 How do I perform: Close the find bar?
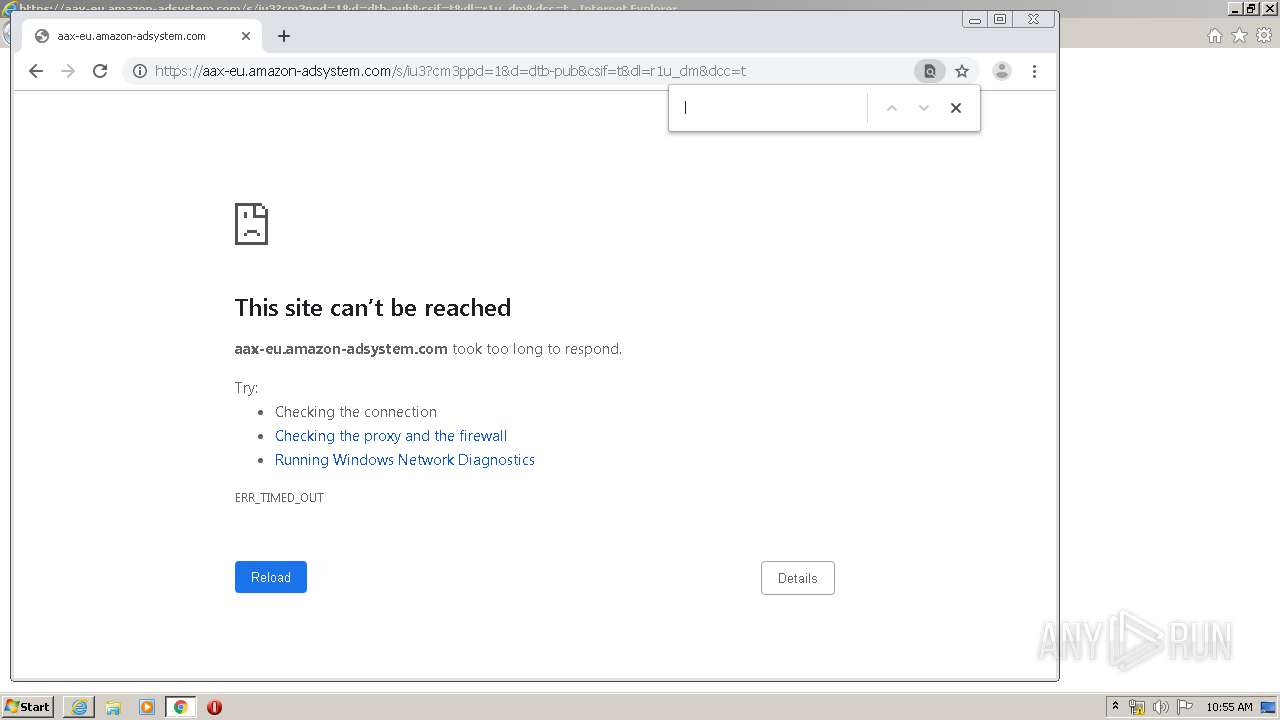pos(956,108)
